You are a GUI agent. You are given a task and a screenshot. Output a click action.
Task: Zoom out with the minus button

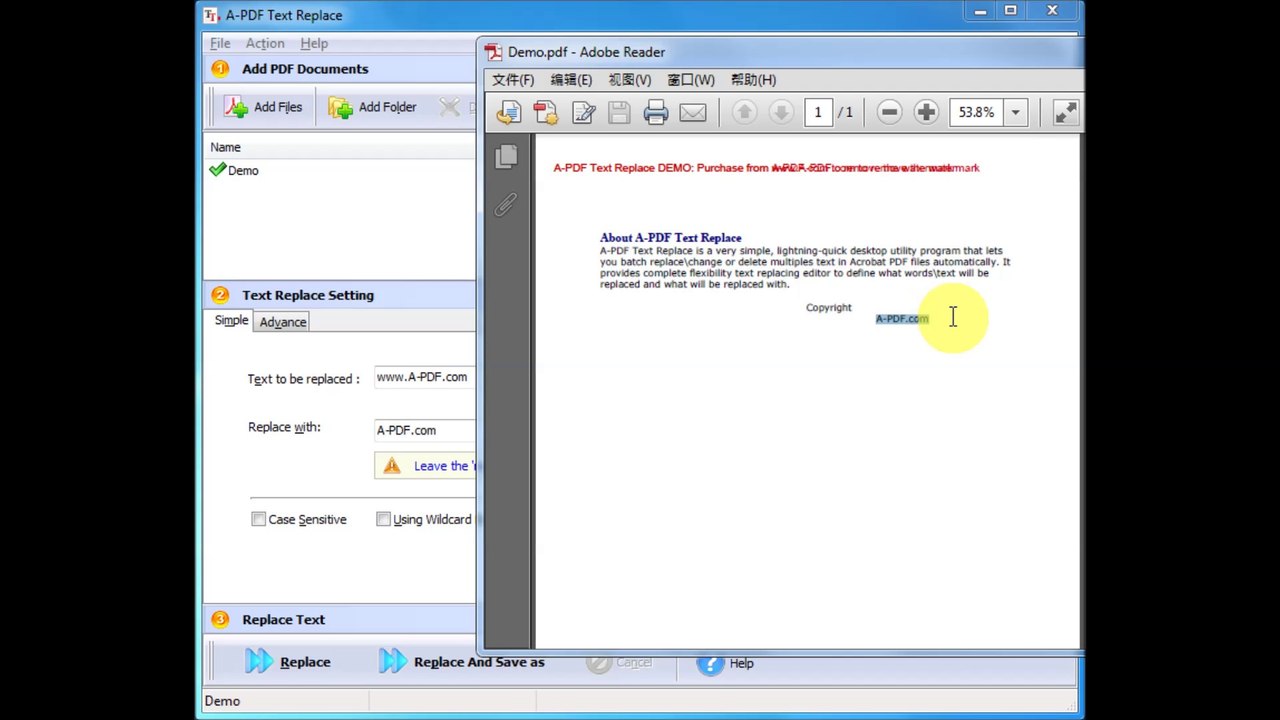pos(889,113)
